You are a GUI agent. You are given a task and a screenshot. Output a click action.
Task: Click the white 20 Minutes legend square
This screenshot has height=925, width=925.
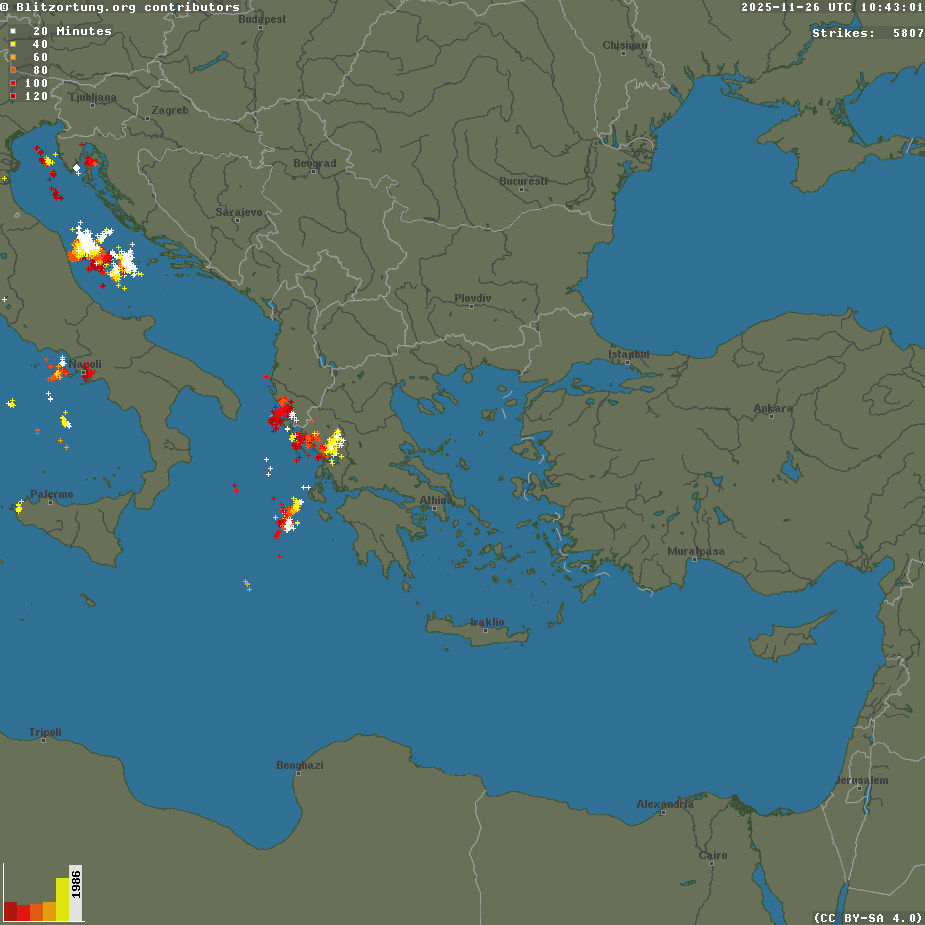click(13, 31)
